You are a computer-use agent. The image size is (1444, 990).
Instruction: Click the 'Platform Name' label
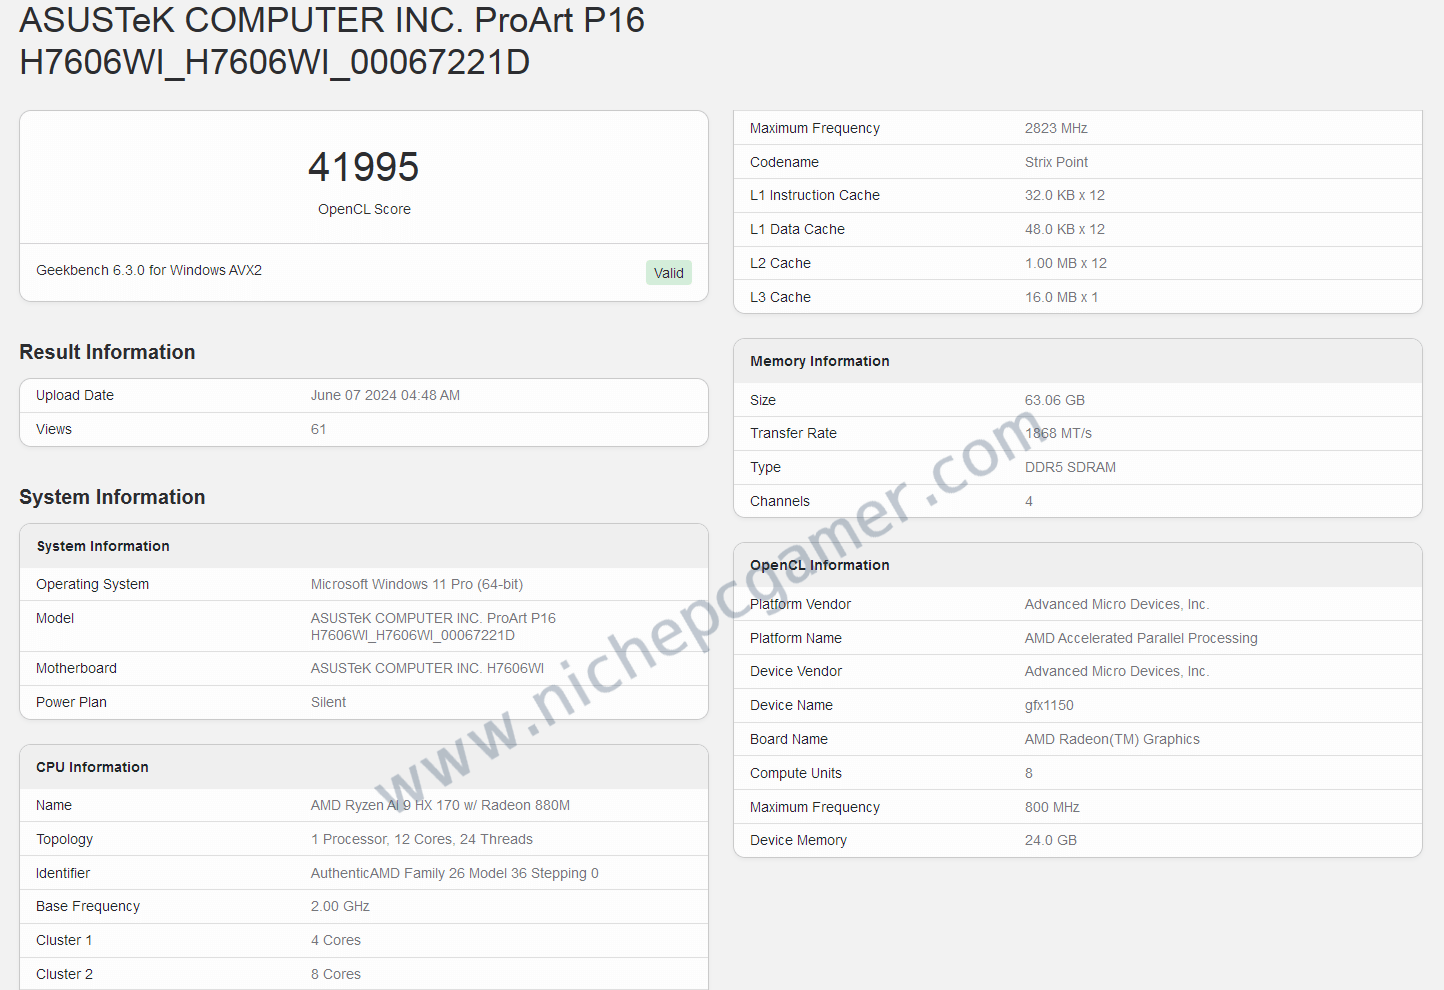(796, 638)
